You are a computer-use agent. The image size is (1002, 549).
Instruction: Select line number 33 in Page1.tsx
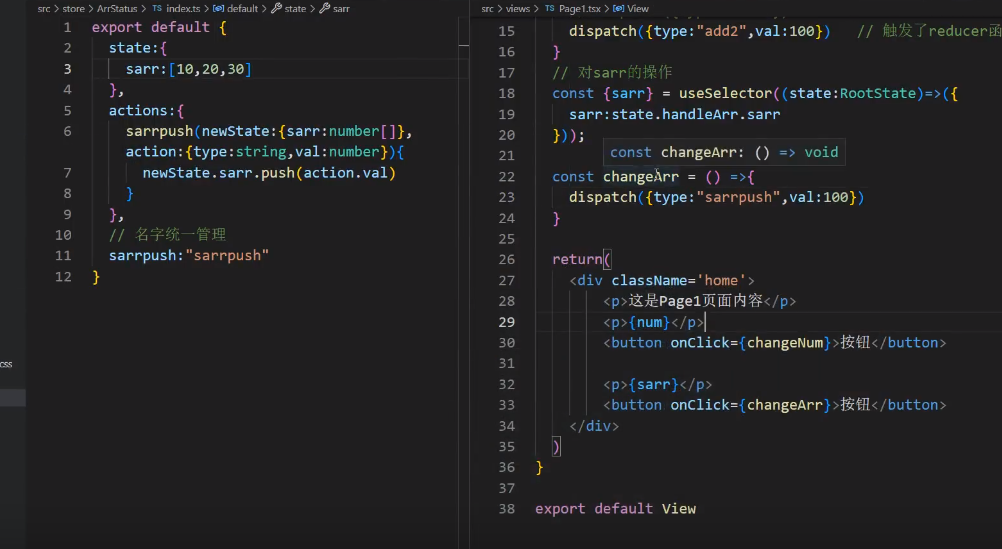click(x=507, y=405)
